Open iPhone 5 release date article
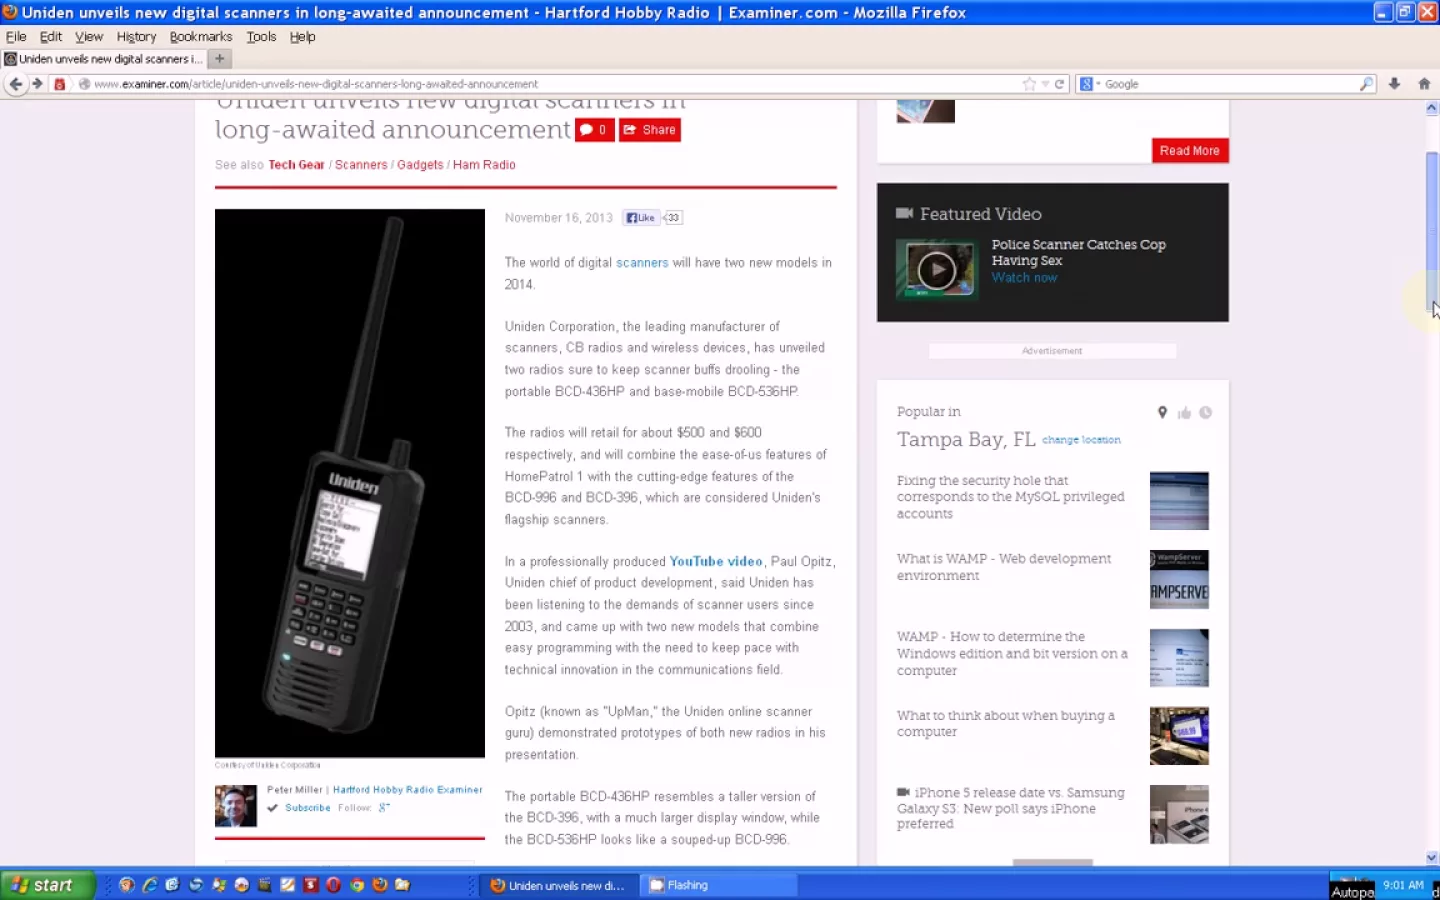Screen dimensions: 1440x900 pos(1011,808)
